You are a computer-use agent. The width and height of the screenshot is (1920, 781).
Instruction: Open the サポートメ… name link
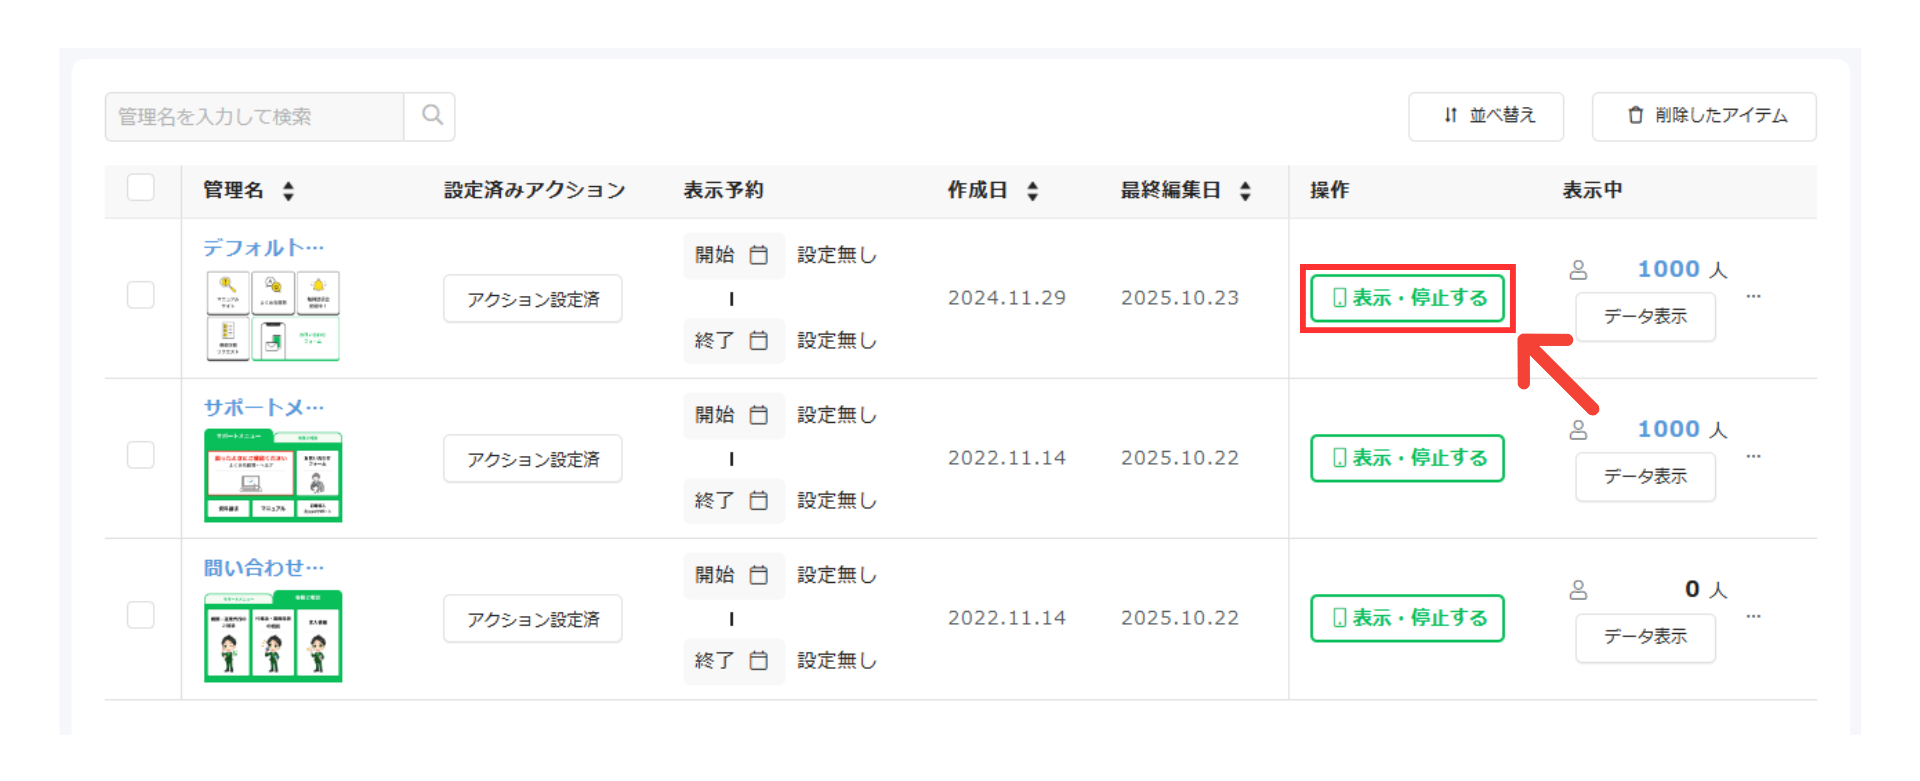[x=263, y=408]
